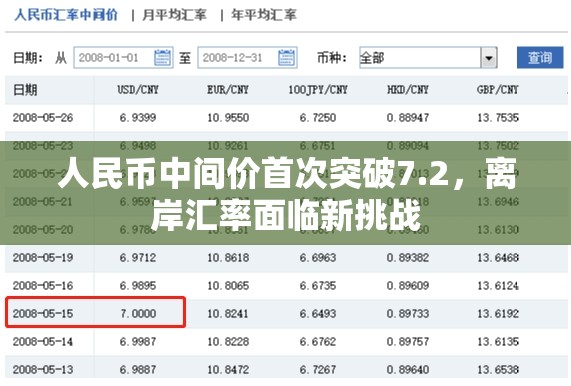
Task: Select EUR/CNY value 10.8241
Action: coord(228,314)
